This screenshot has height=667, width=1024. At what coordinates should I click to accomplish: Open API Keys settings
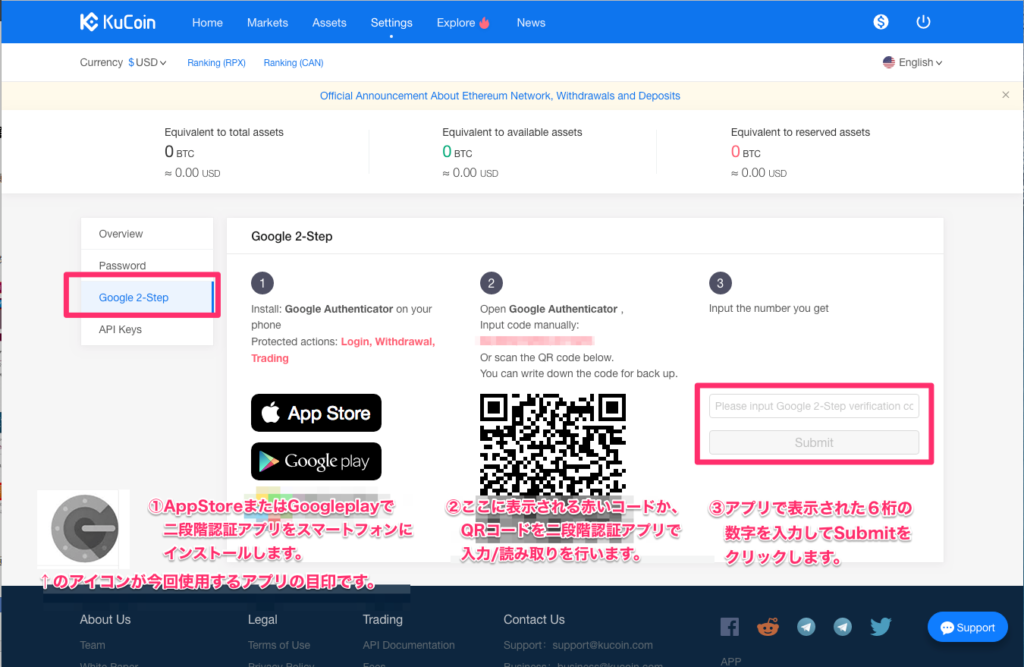147,329
